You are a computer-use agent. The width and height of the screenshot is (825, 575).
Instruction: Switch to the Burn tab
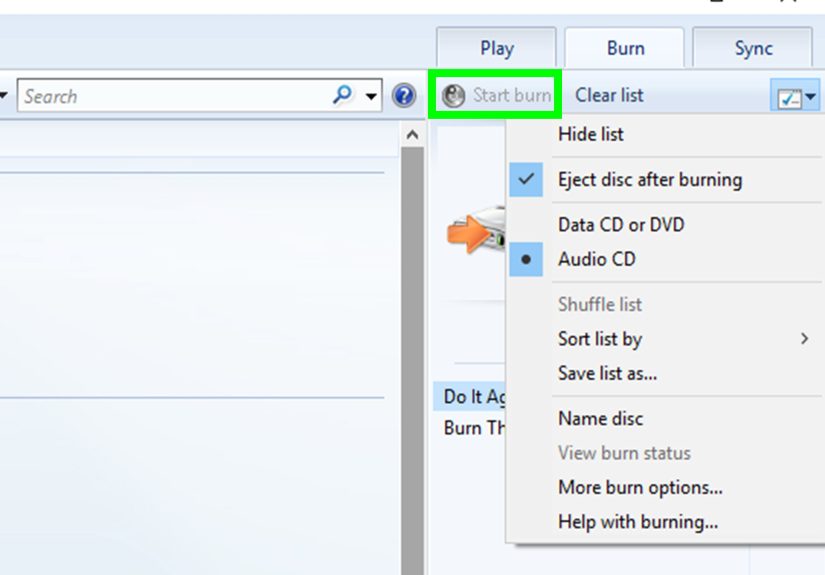[625, 48]
